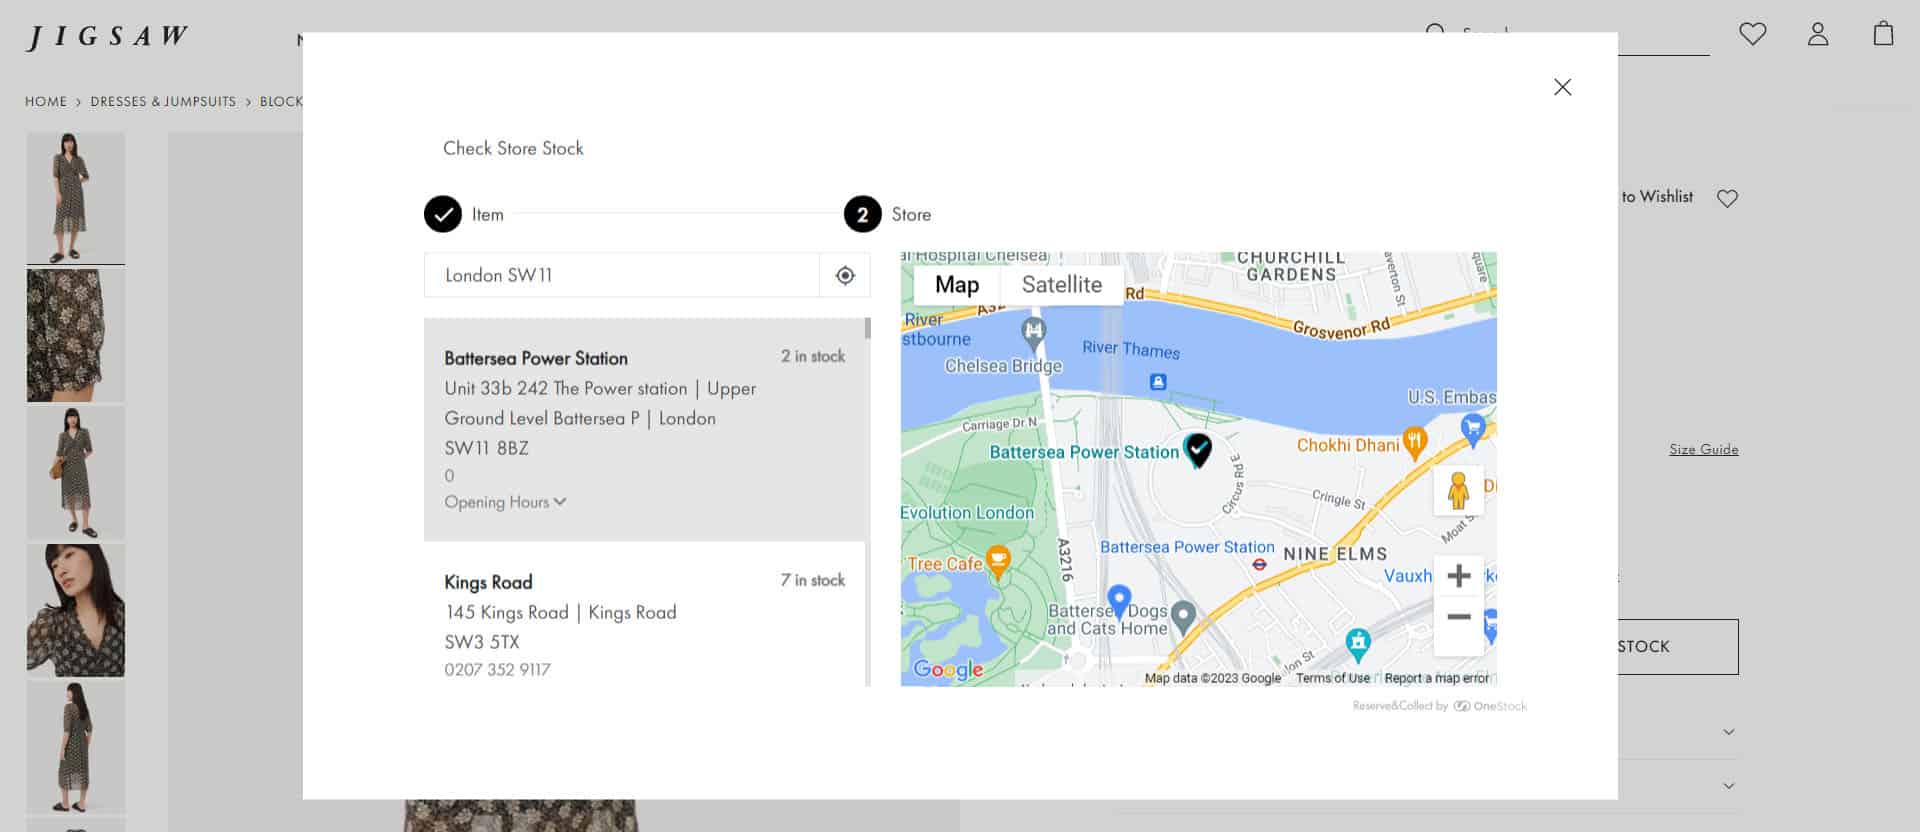Click the London SW11 location field

point(621,276)
